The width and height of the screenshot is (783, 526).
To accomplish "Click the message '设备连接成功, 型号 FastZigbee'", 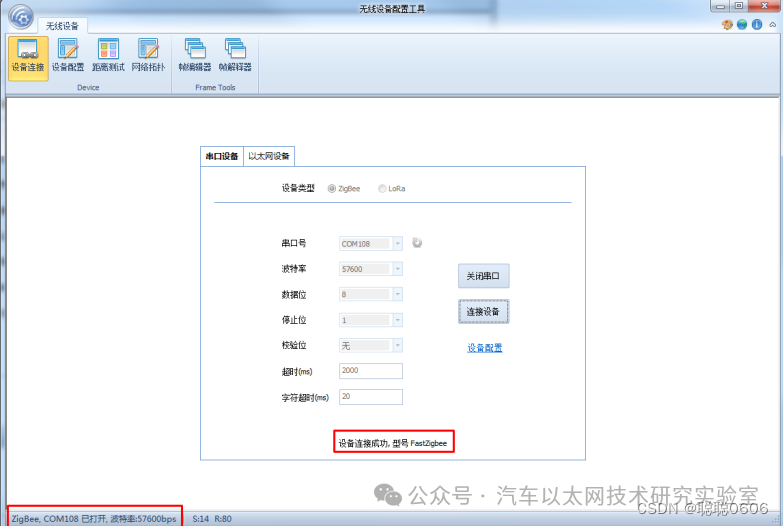I will [x=393, y=443].
